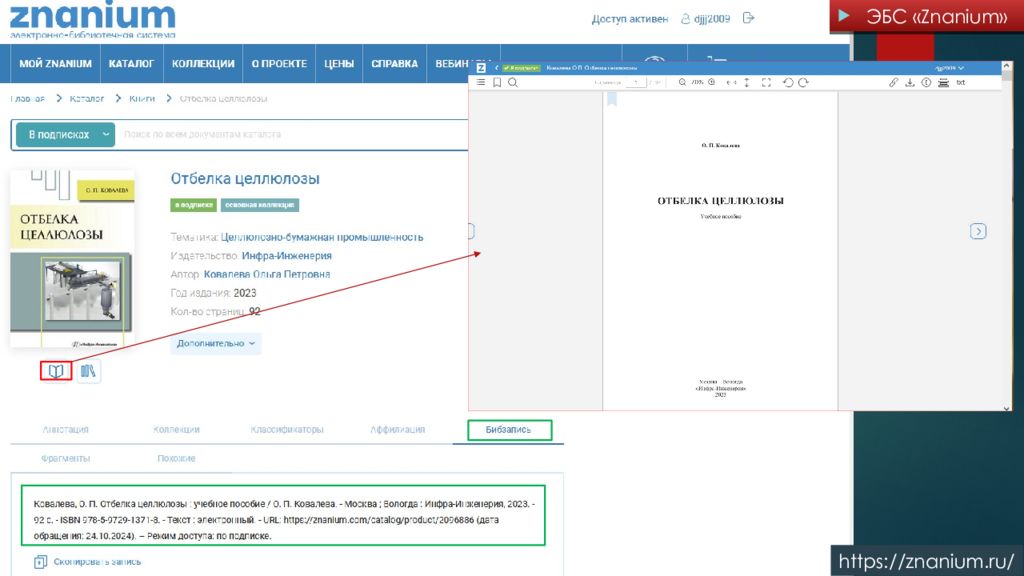This screenshot has width=1024, height=576.
Task: Go to the next page with the right arrow
Action: (978, 231)
